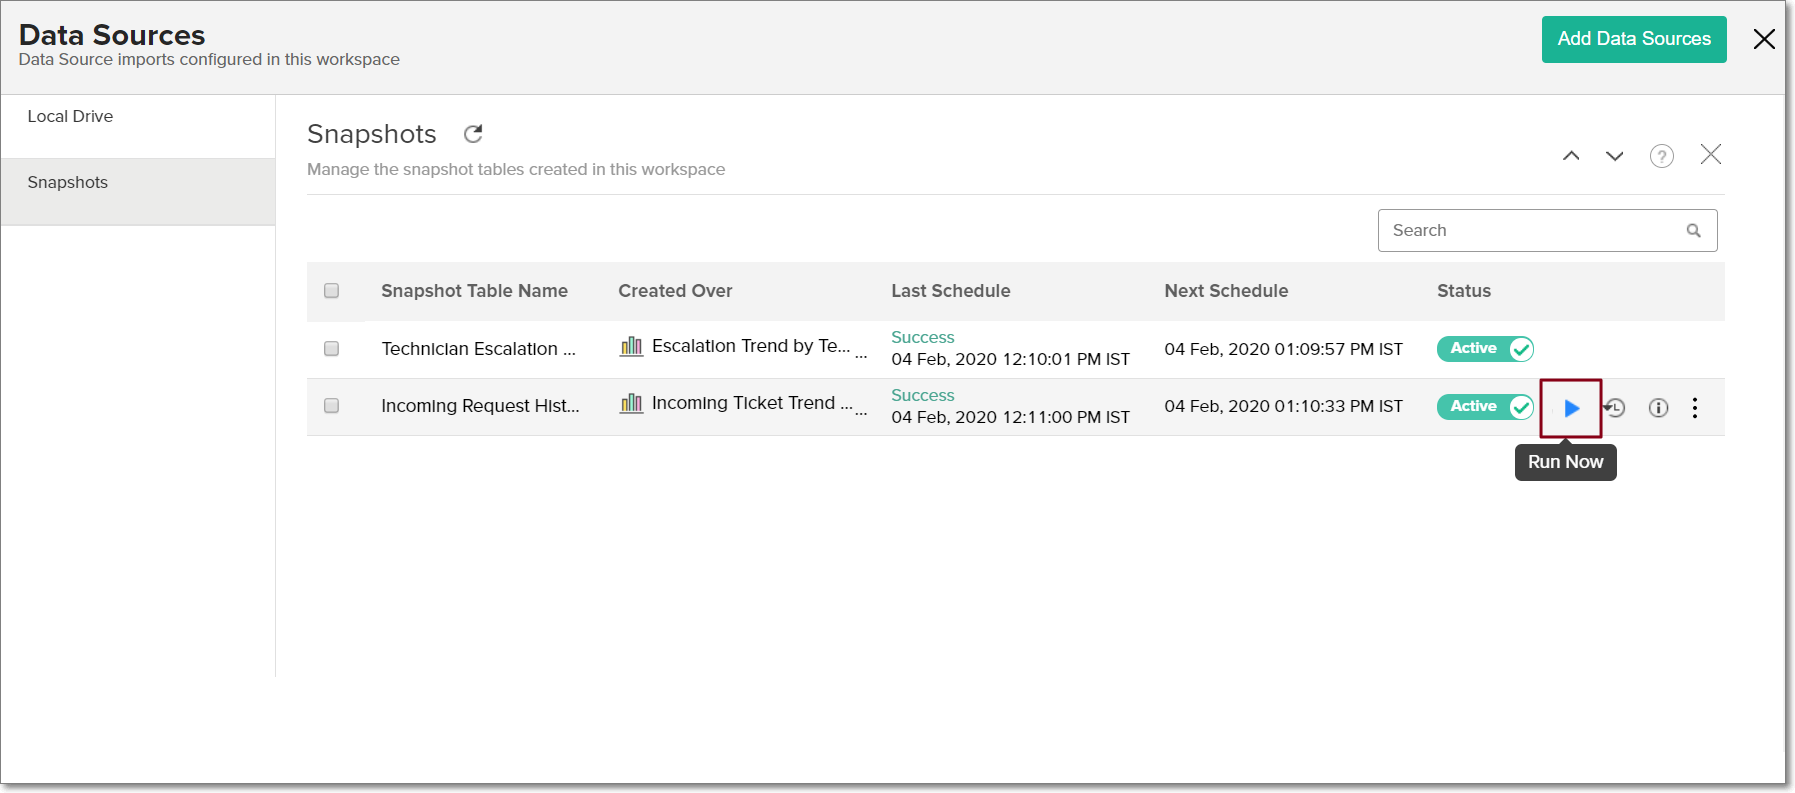Open the three-dot more options menu
The width and height of the screenshot is (1795, 793).
coord(1695,408)
